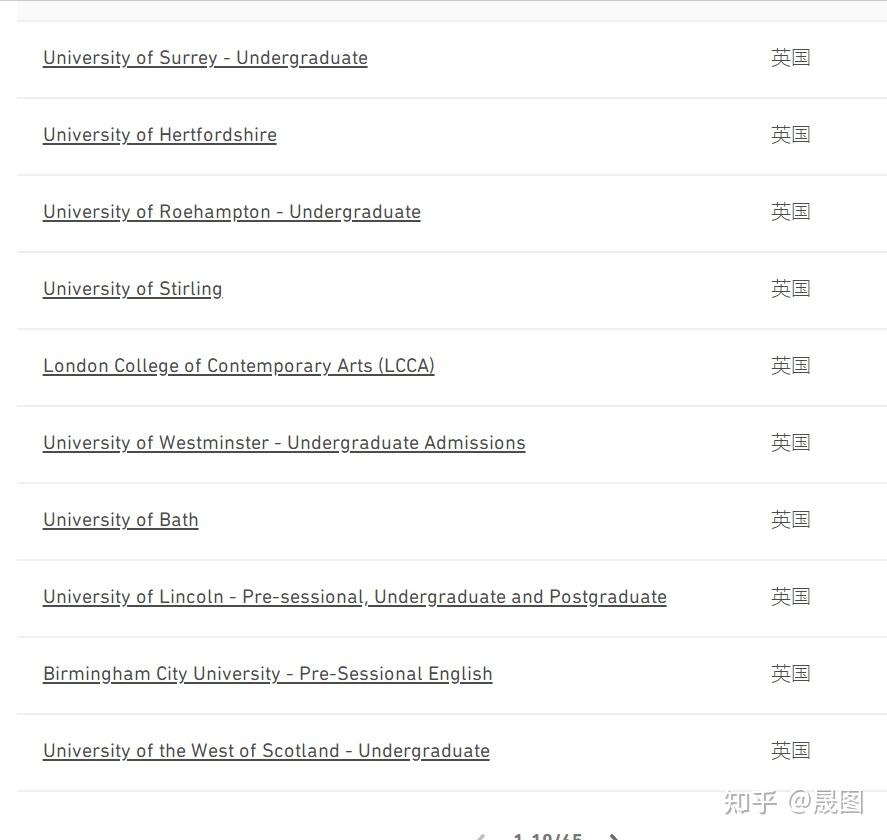Image resolution: width=887 pixels, height=840 pixels.
Task: Click 英国 in the LCCA row
Action: click(790, 366)
